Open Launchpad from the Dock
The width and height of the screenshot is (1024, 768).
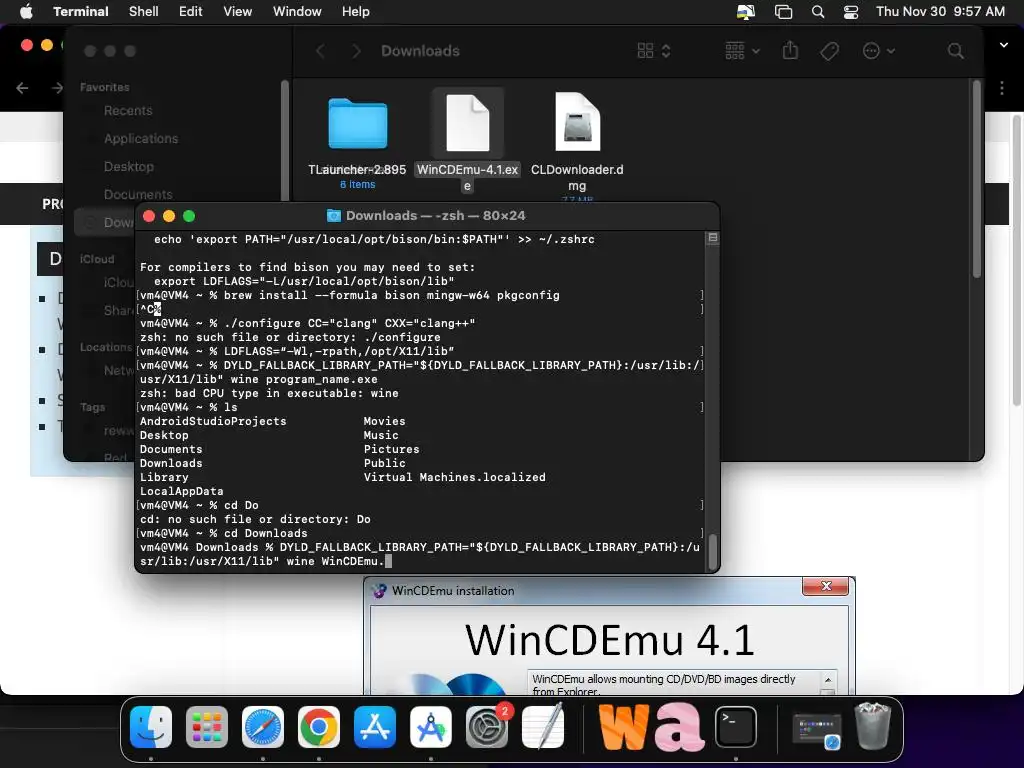pyautogui.click(x=207, y=727)
